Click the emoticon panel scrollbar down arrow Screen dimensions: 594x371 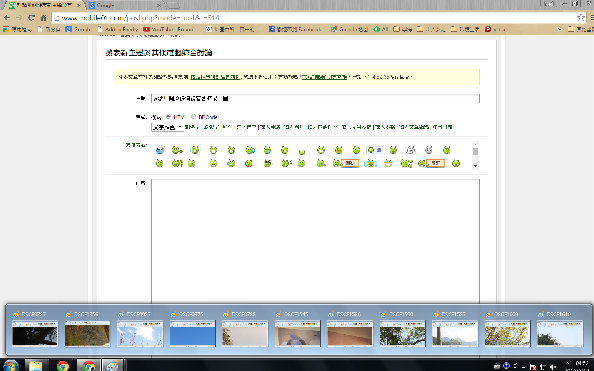click(x=475, y=166)
